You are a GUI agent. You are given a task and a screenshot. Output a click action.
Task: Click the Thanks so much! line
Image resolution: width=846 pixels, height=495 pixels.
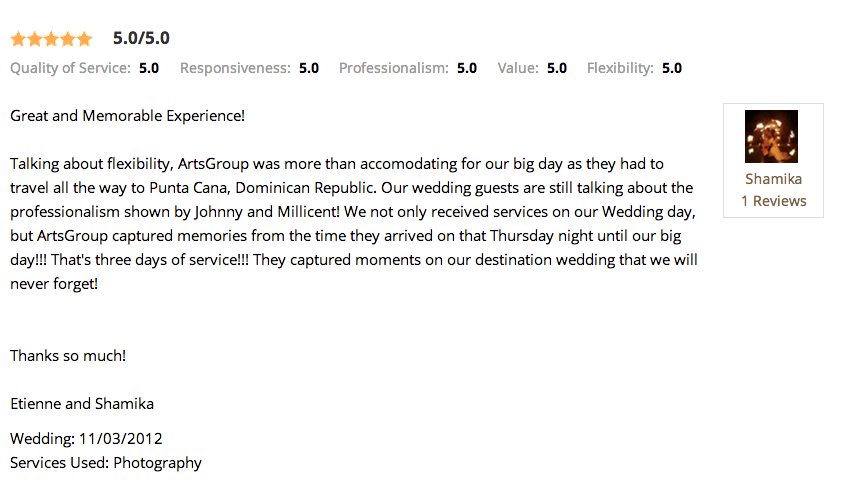[x=68, y=356]
